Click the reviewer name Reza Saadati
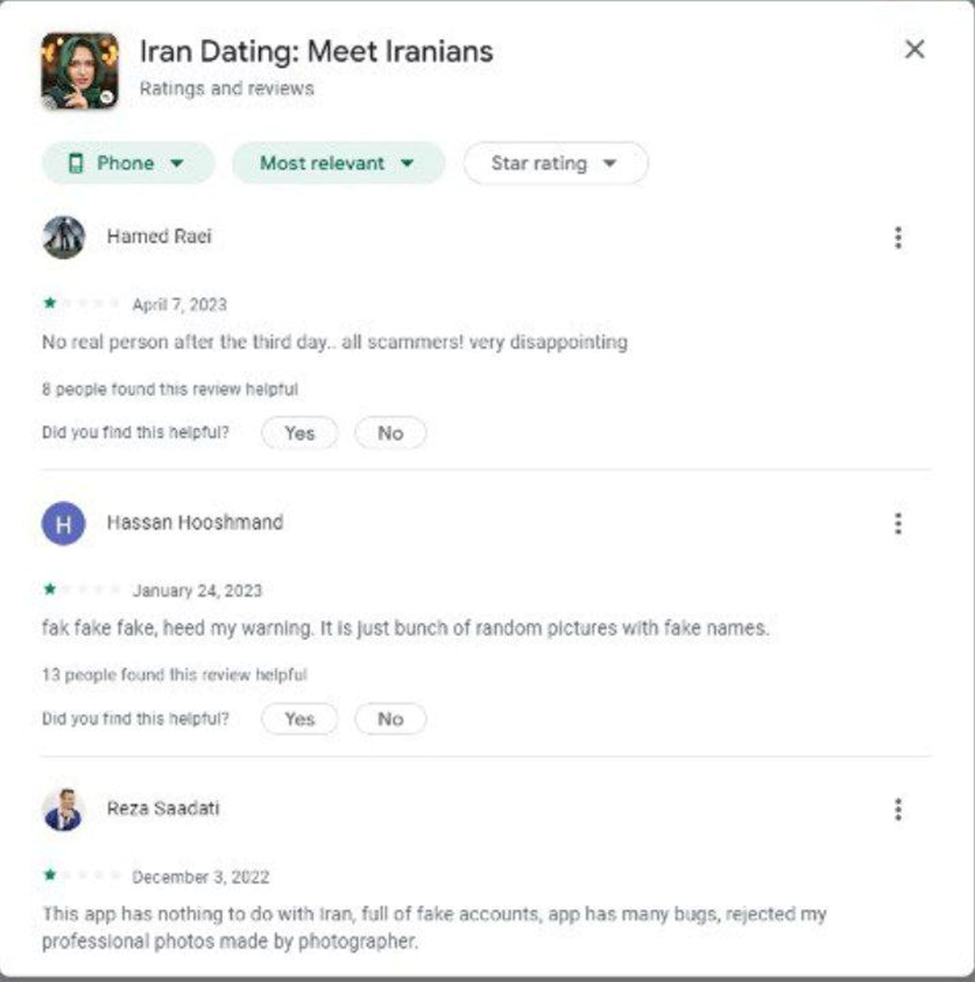The height and width of the screenshot is (982, 975). pyautogui.click(x=163, y=808)
